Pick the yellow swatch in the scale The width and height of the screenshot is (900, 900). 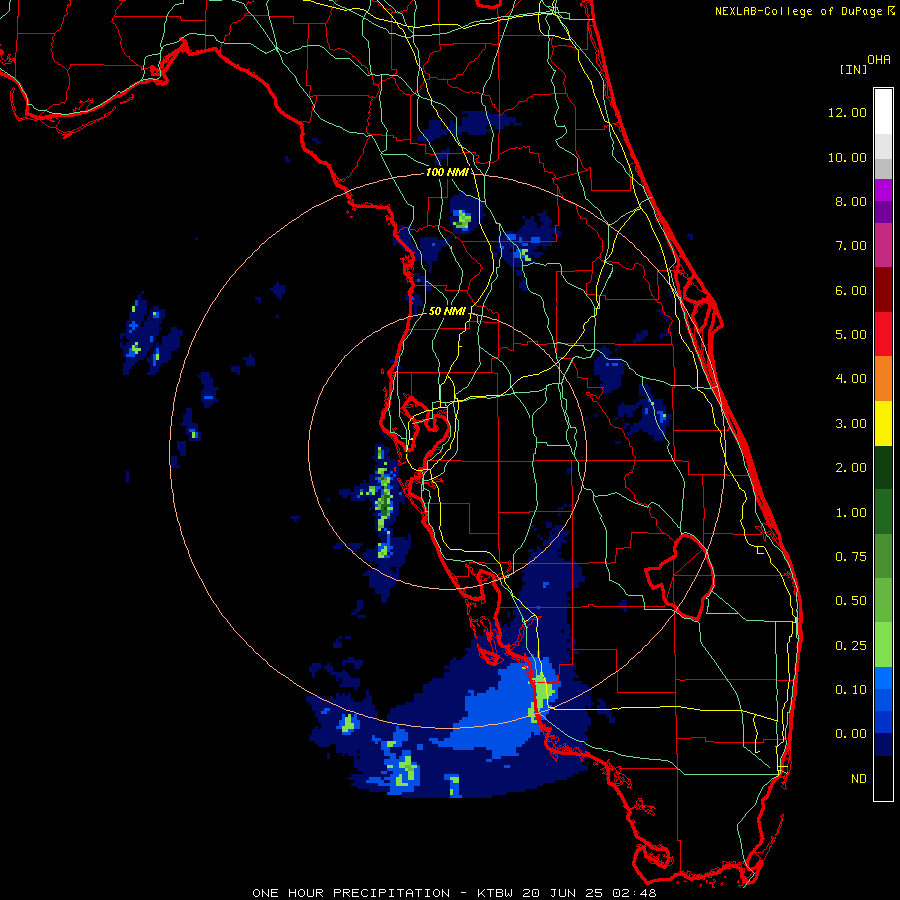point(883,423)
